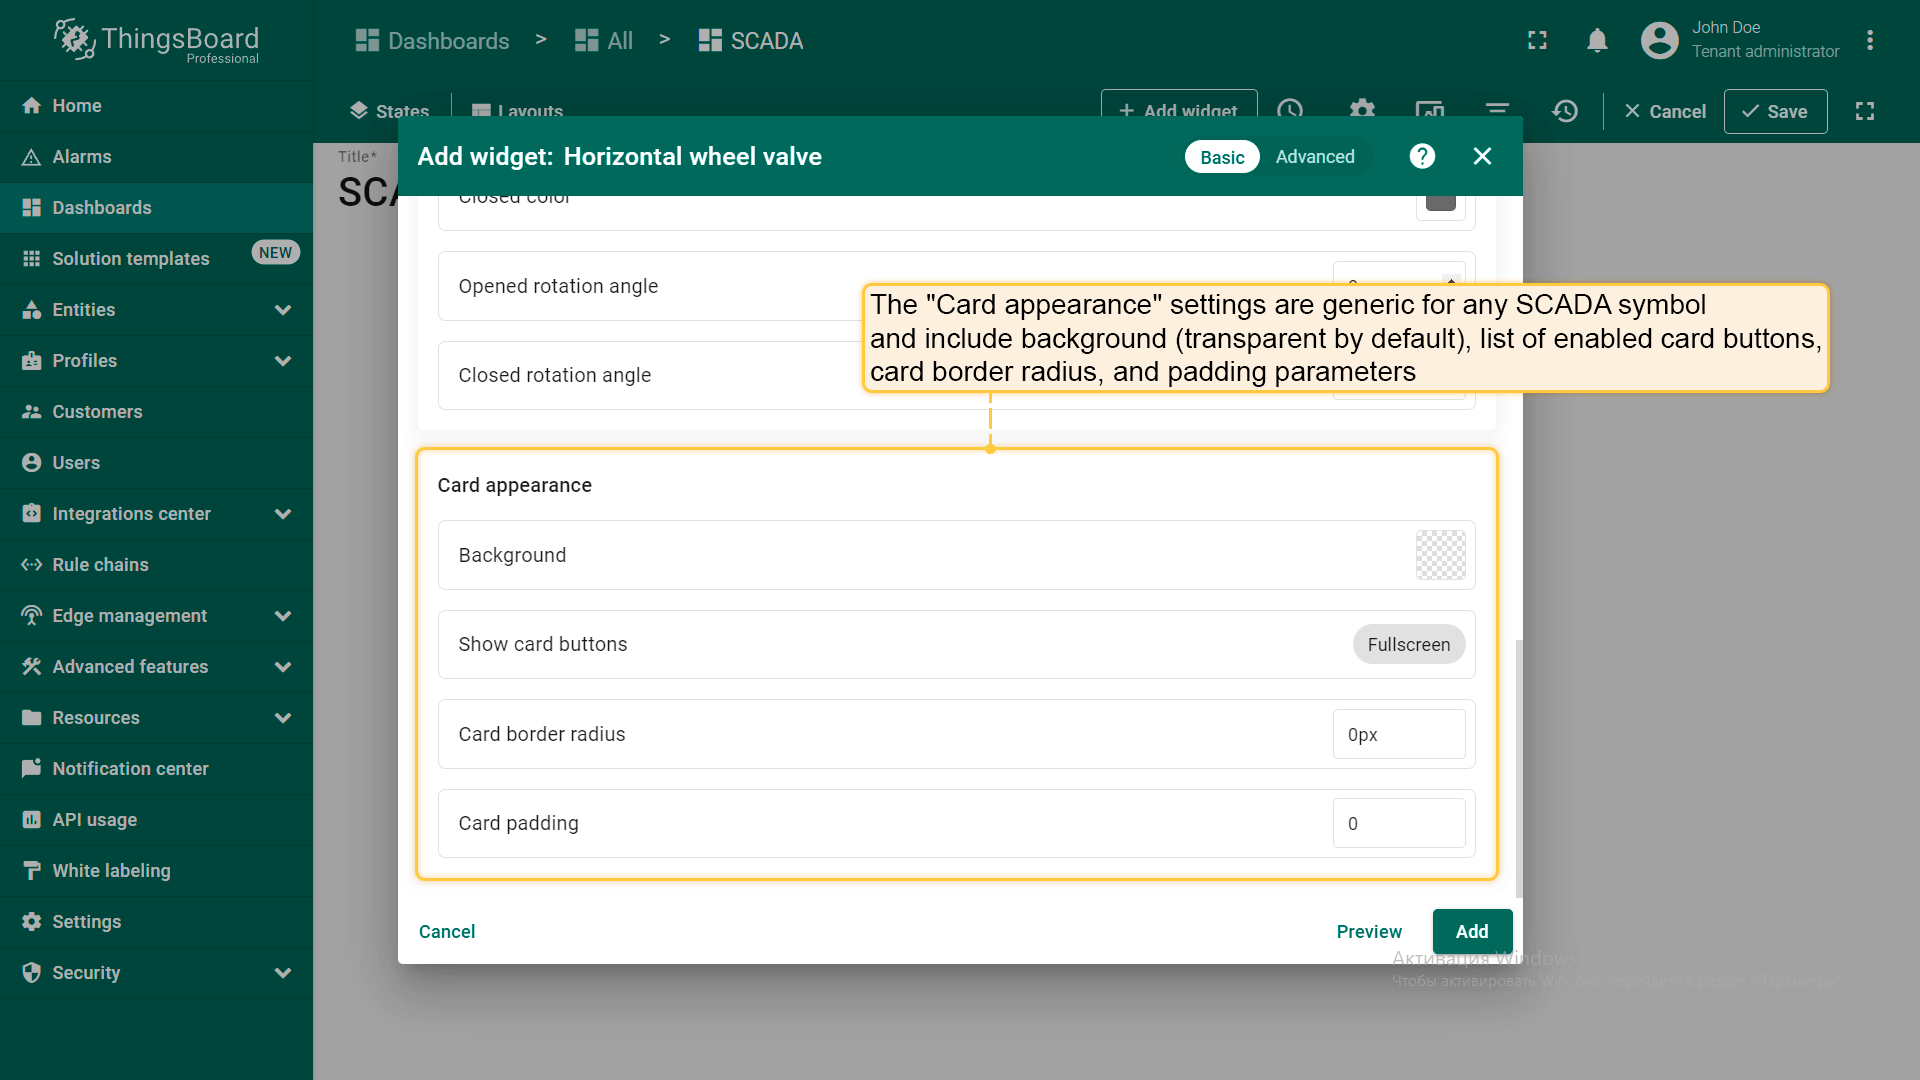Viewport: 1920px width, 1080px height.
Task: Open the user menu three-dots icon
Action: coord(1869,41)
